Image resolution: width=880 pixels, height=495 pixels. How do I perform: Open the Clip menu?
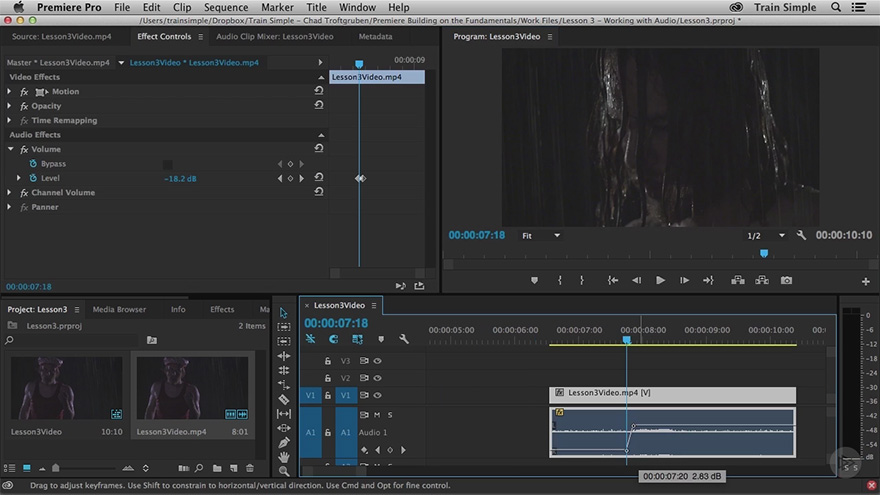[182, 7]
